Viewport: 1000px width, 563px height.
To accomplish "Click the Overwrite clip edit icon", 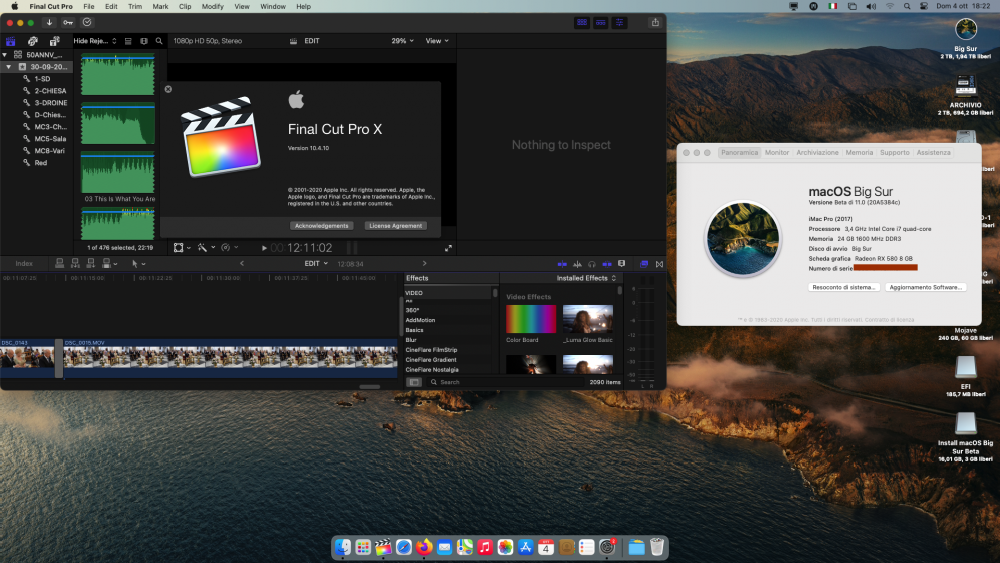I will coord(108,263).
